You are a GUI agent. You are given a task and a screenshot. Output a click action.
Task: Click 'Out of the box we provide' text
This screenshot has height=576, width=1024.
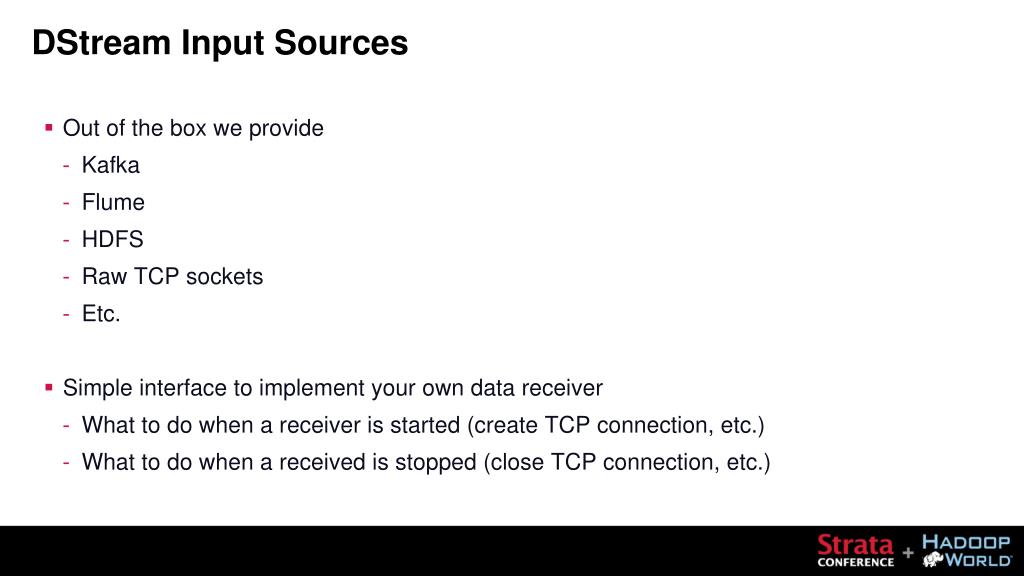point(193,129)
